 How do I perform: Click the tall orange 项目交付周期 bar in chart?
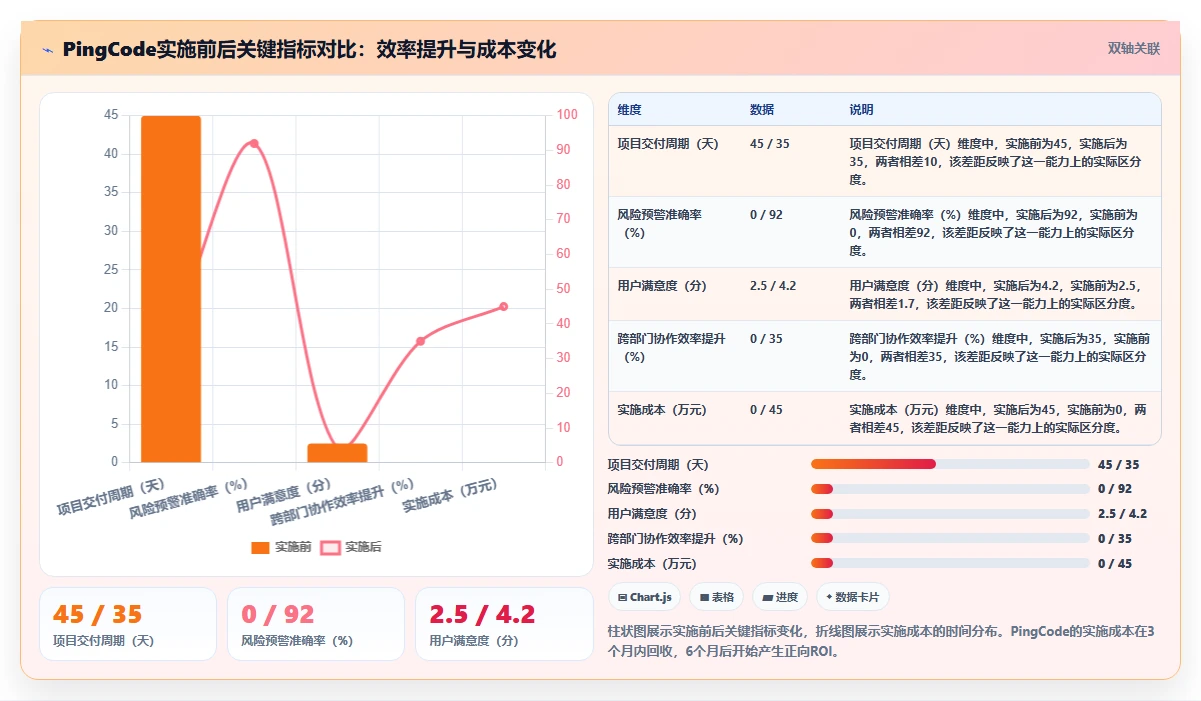click(171, 289)
